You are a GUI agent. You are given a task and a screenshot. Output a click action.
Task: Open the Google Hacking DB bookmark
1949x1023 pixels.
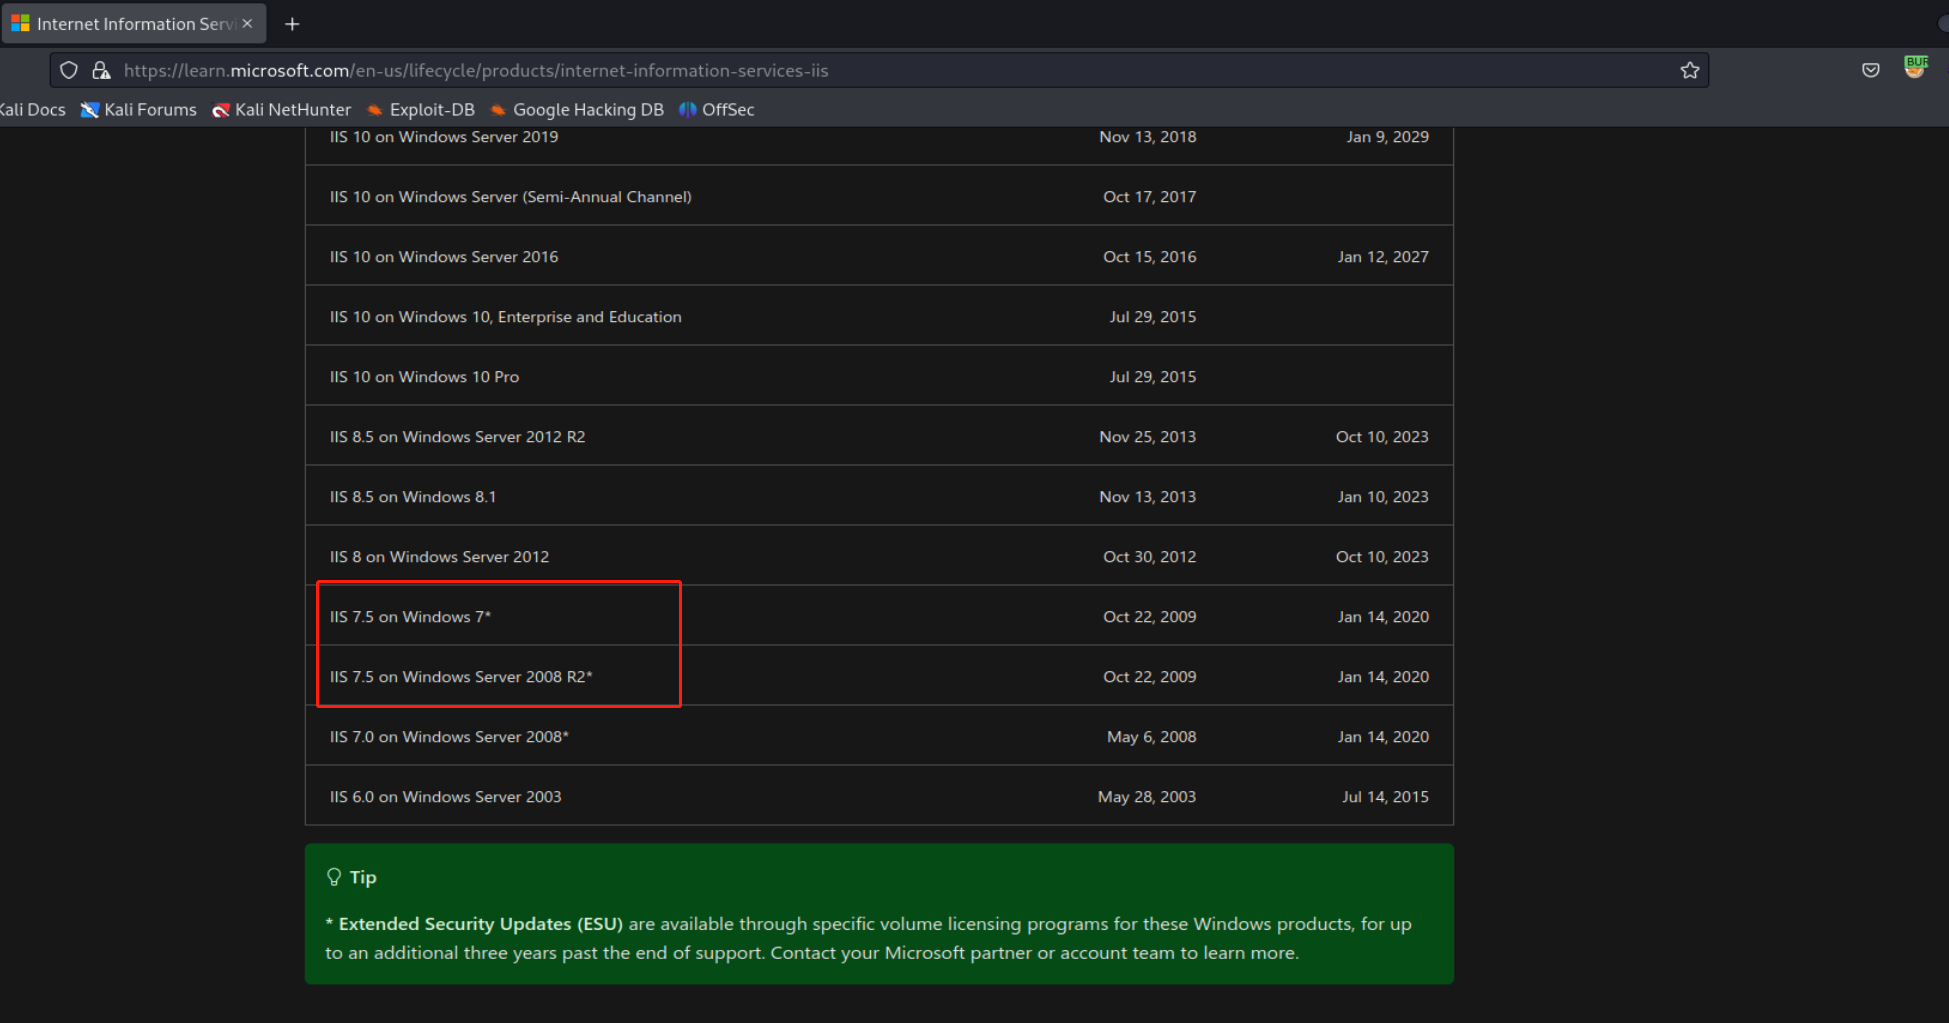[577, 110]
